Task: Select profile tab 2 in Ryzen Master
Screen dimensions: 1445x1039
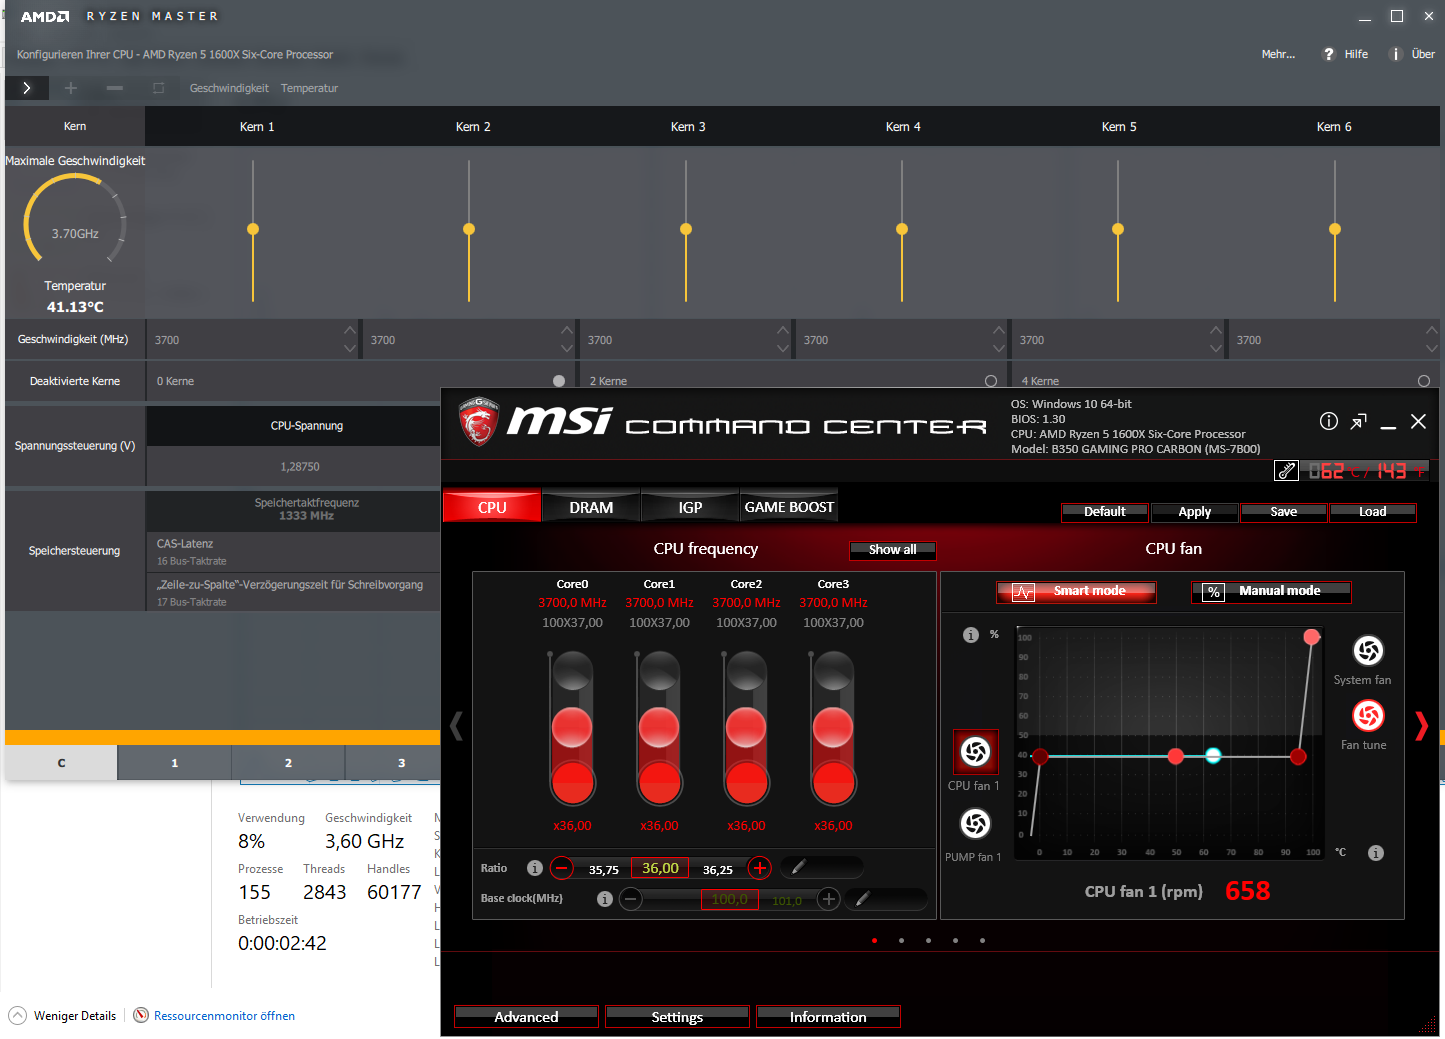Action: [288, 763]
